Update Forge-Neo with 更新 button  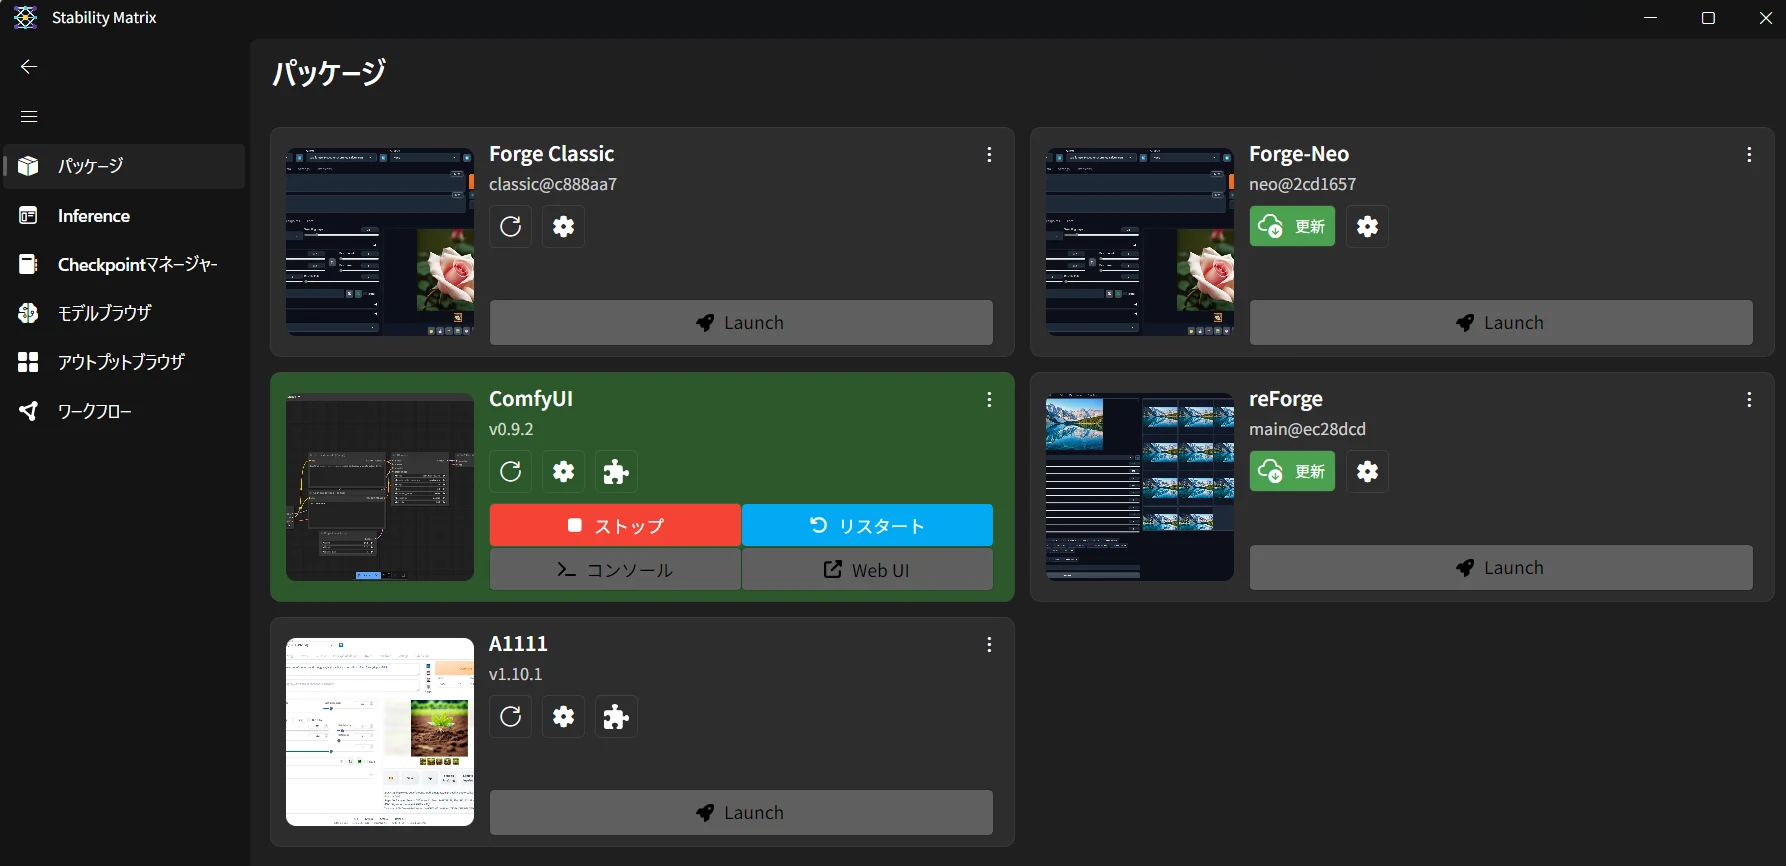point(1292,227)
